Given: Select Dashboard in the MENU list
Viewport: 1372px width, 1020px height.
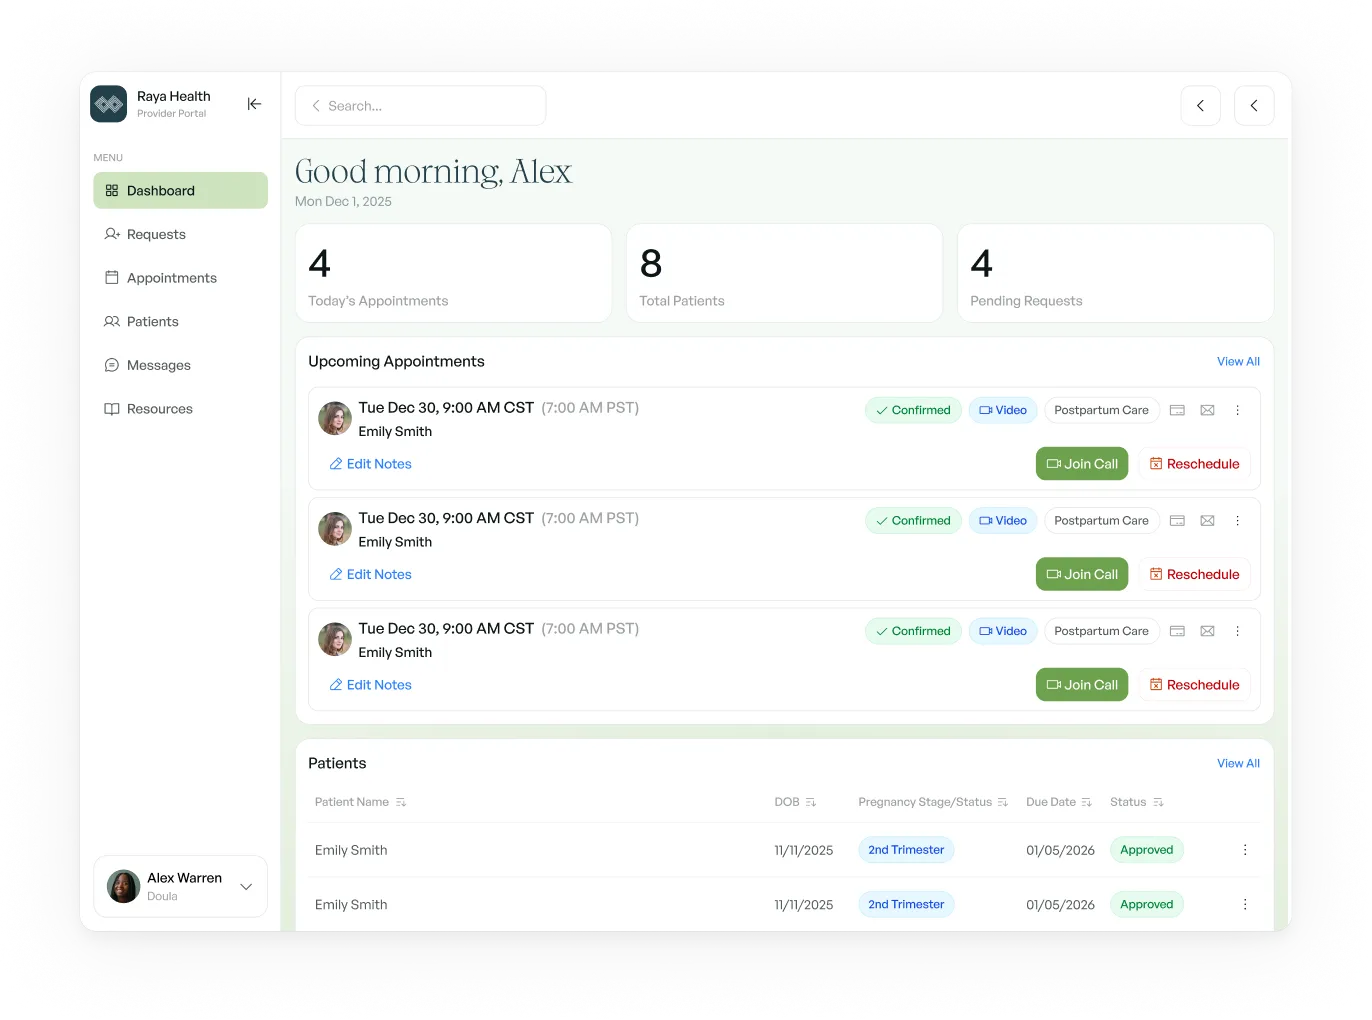Looking at the screenshot, I should [x=160, y=190].
